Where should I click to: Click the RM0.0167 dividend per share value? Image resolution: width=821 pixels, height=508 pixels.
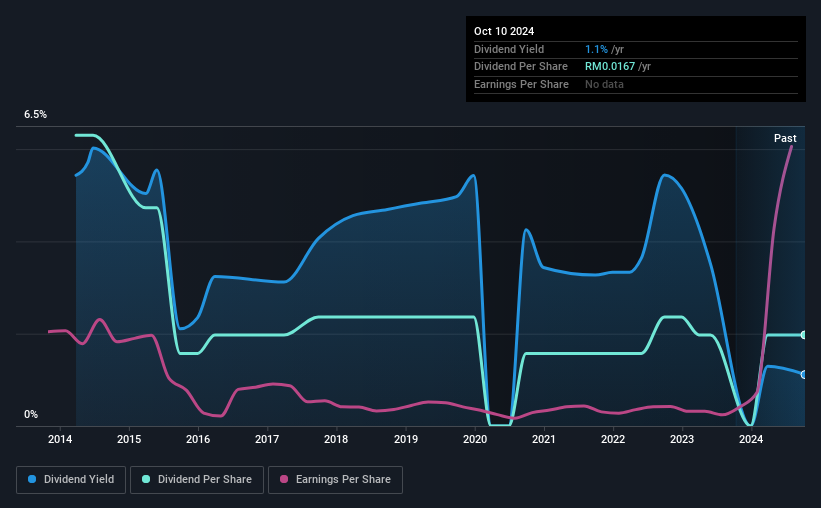pyautogui.click(x=609, y=67)
